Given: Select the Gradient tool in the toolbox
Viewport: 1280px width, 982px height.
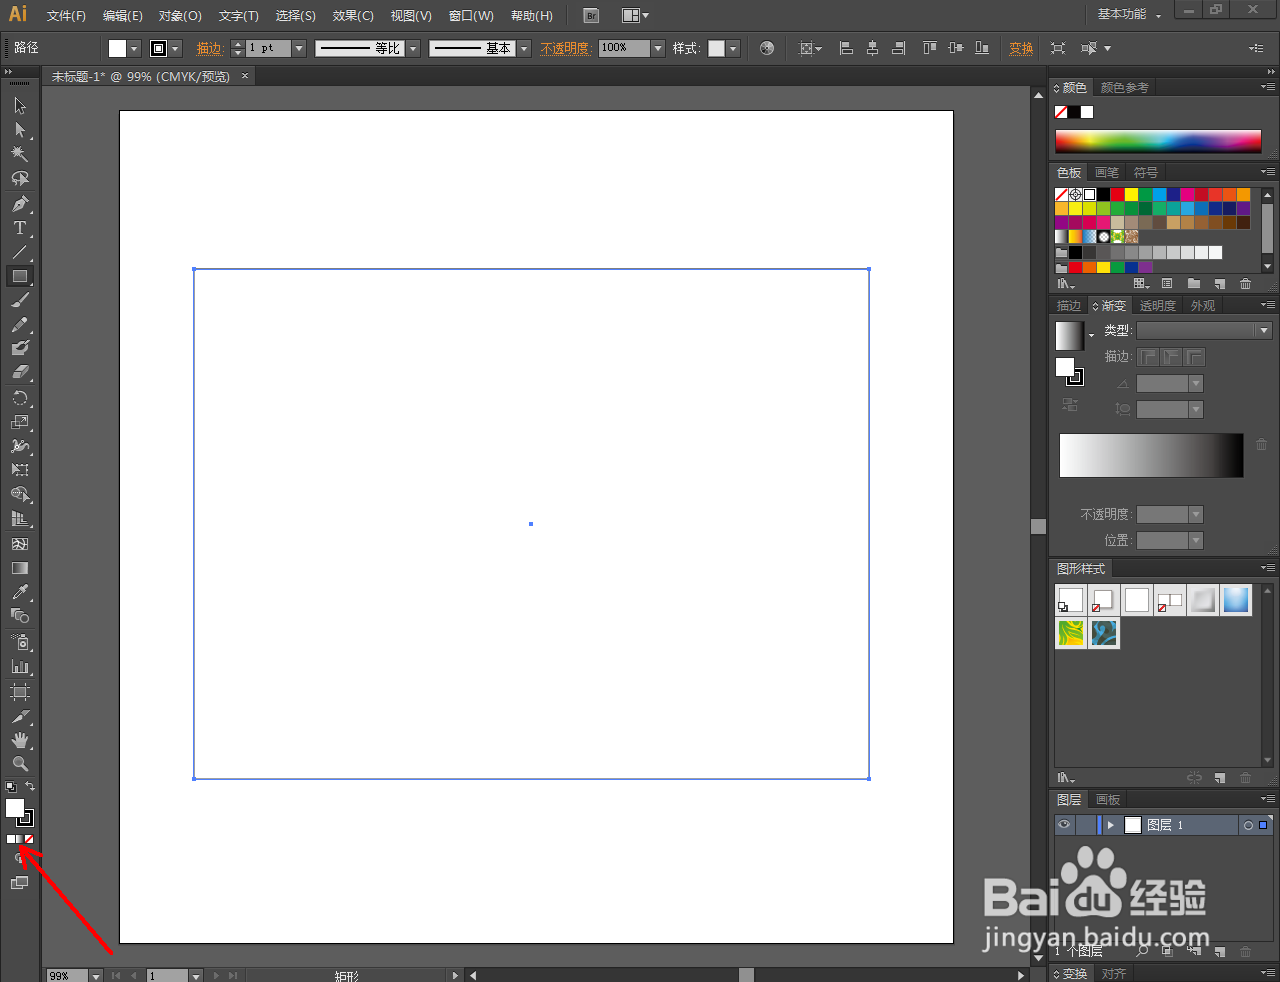Looking at the screenshot, I should [20, 568].
